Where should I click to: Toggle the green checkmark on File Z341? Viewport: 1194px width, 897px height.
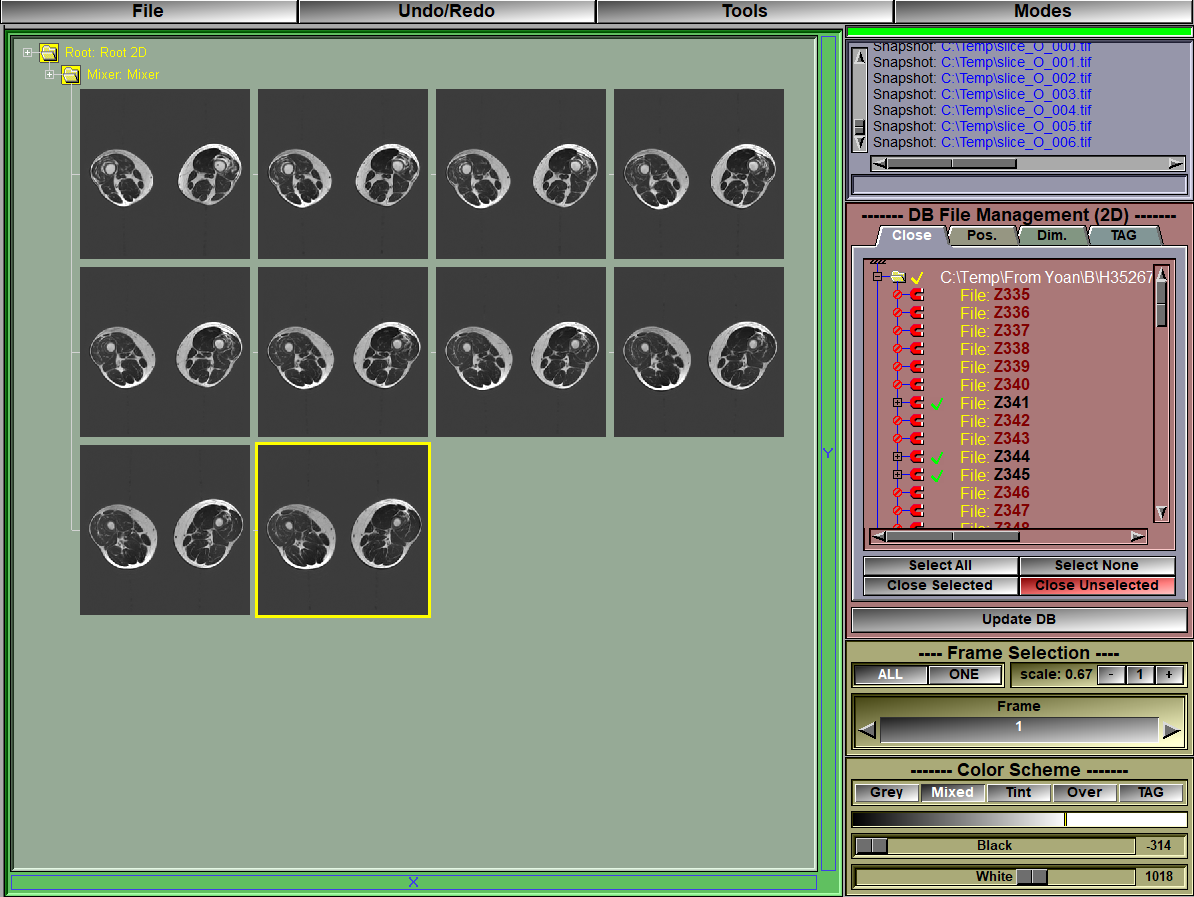(x=937, y=404)
